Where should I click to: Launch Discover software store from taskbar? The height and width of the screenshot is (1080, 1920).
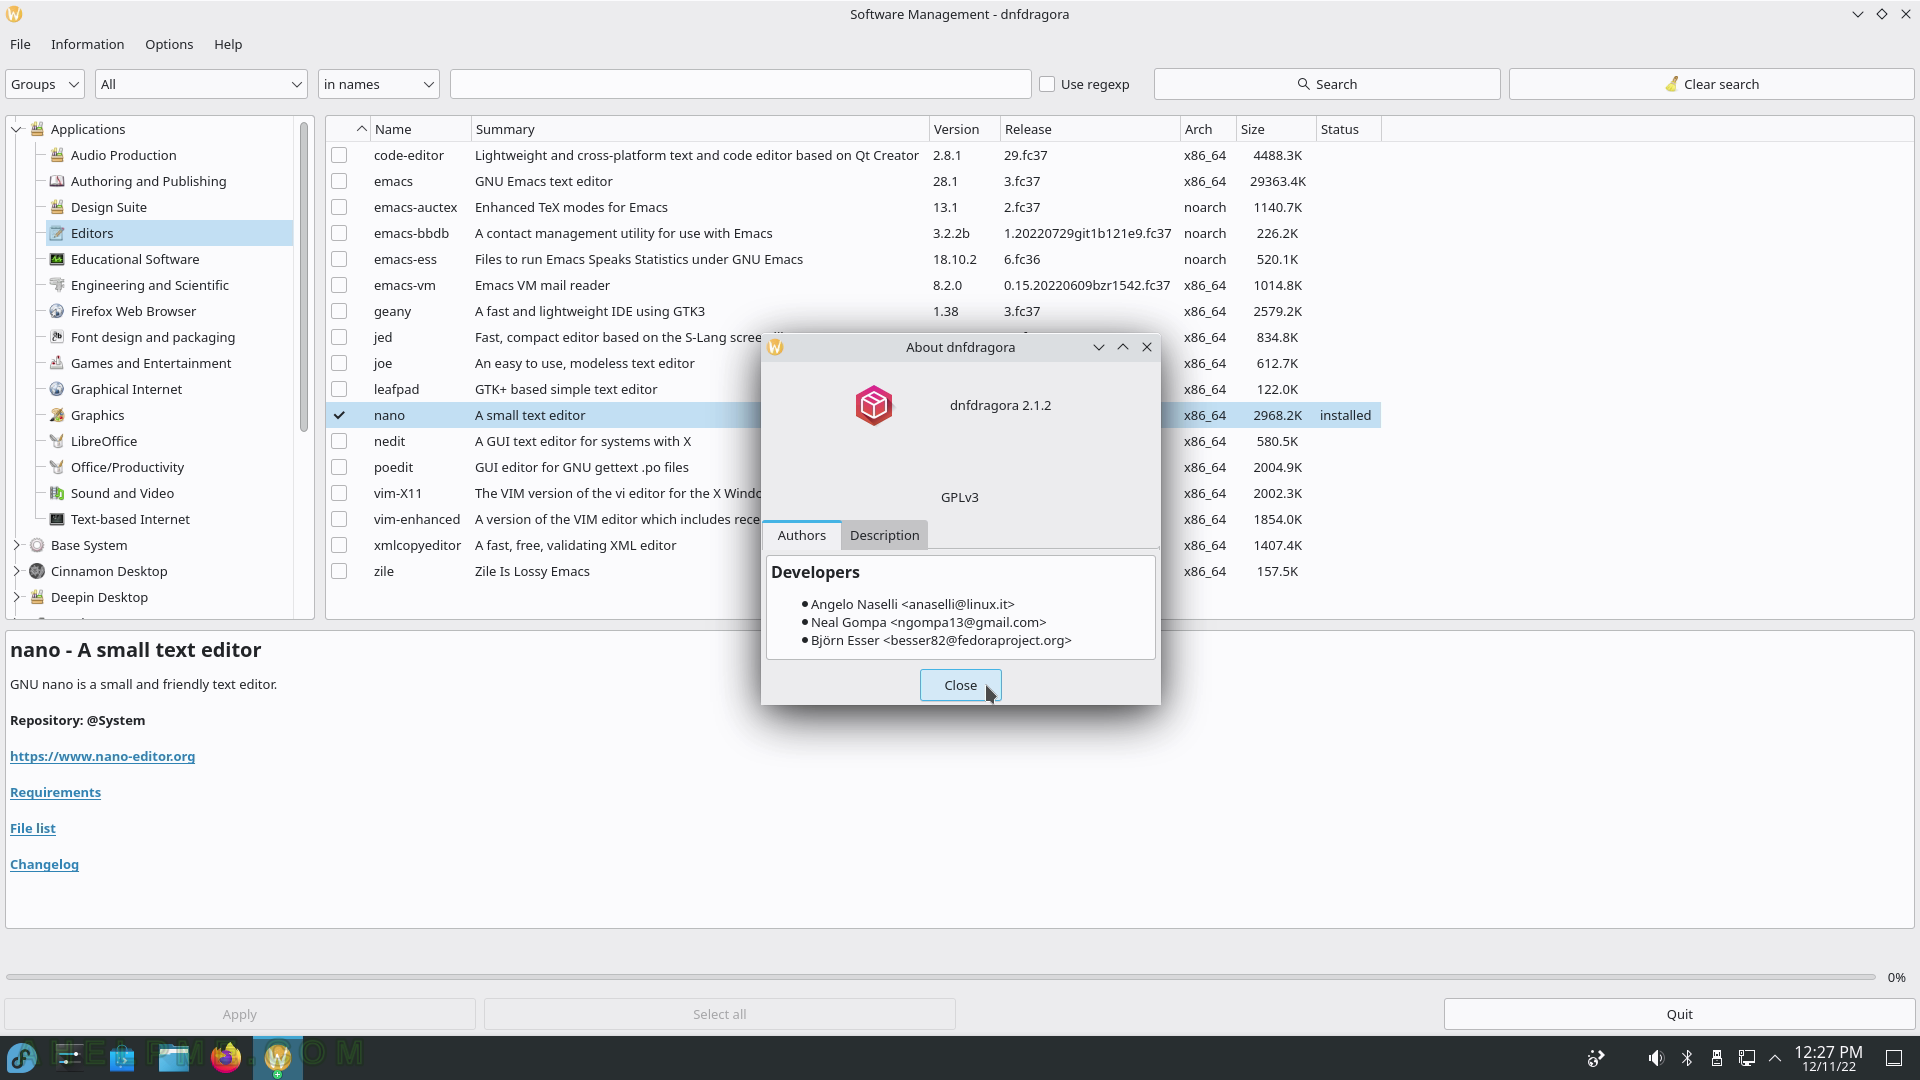(122, 1057)
